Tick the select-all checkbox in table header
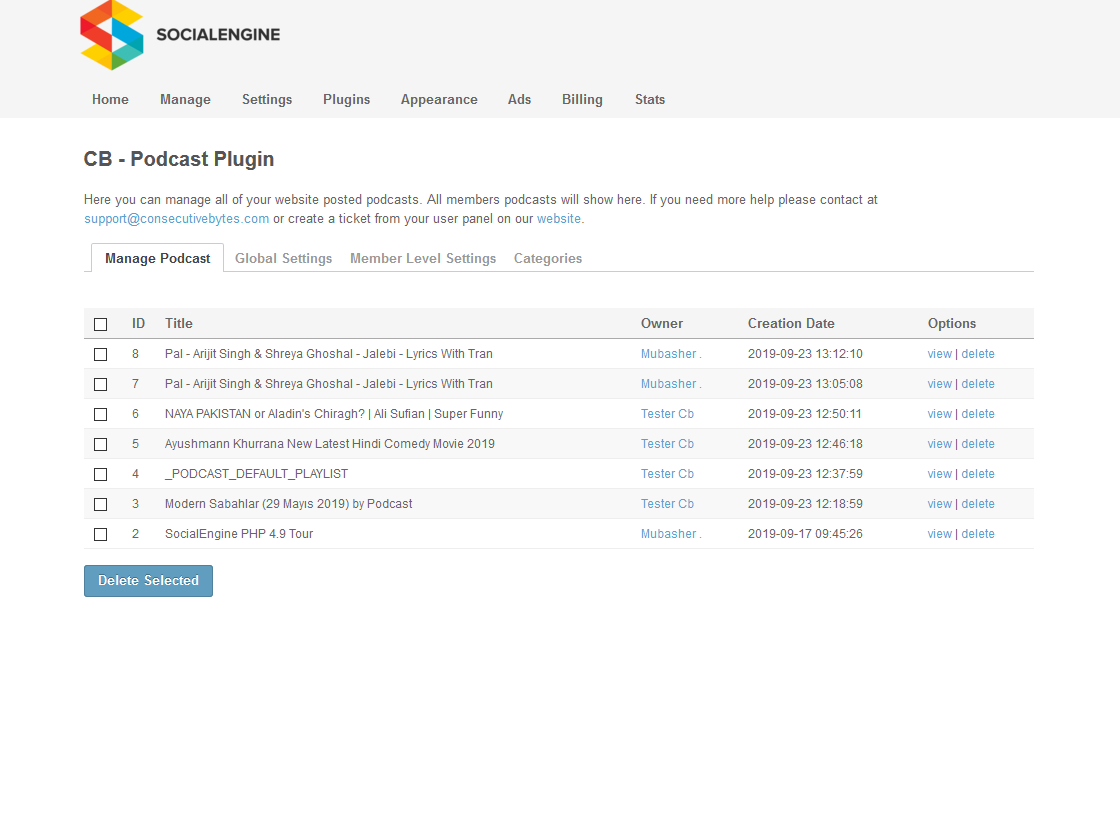This screenshot has width=1120, height=817. tap(100, 324)
